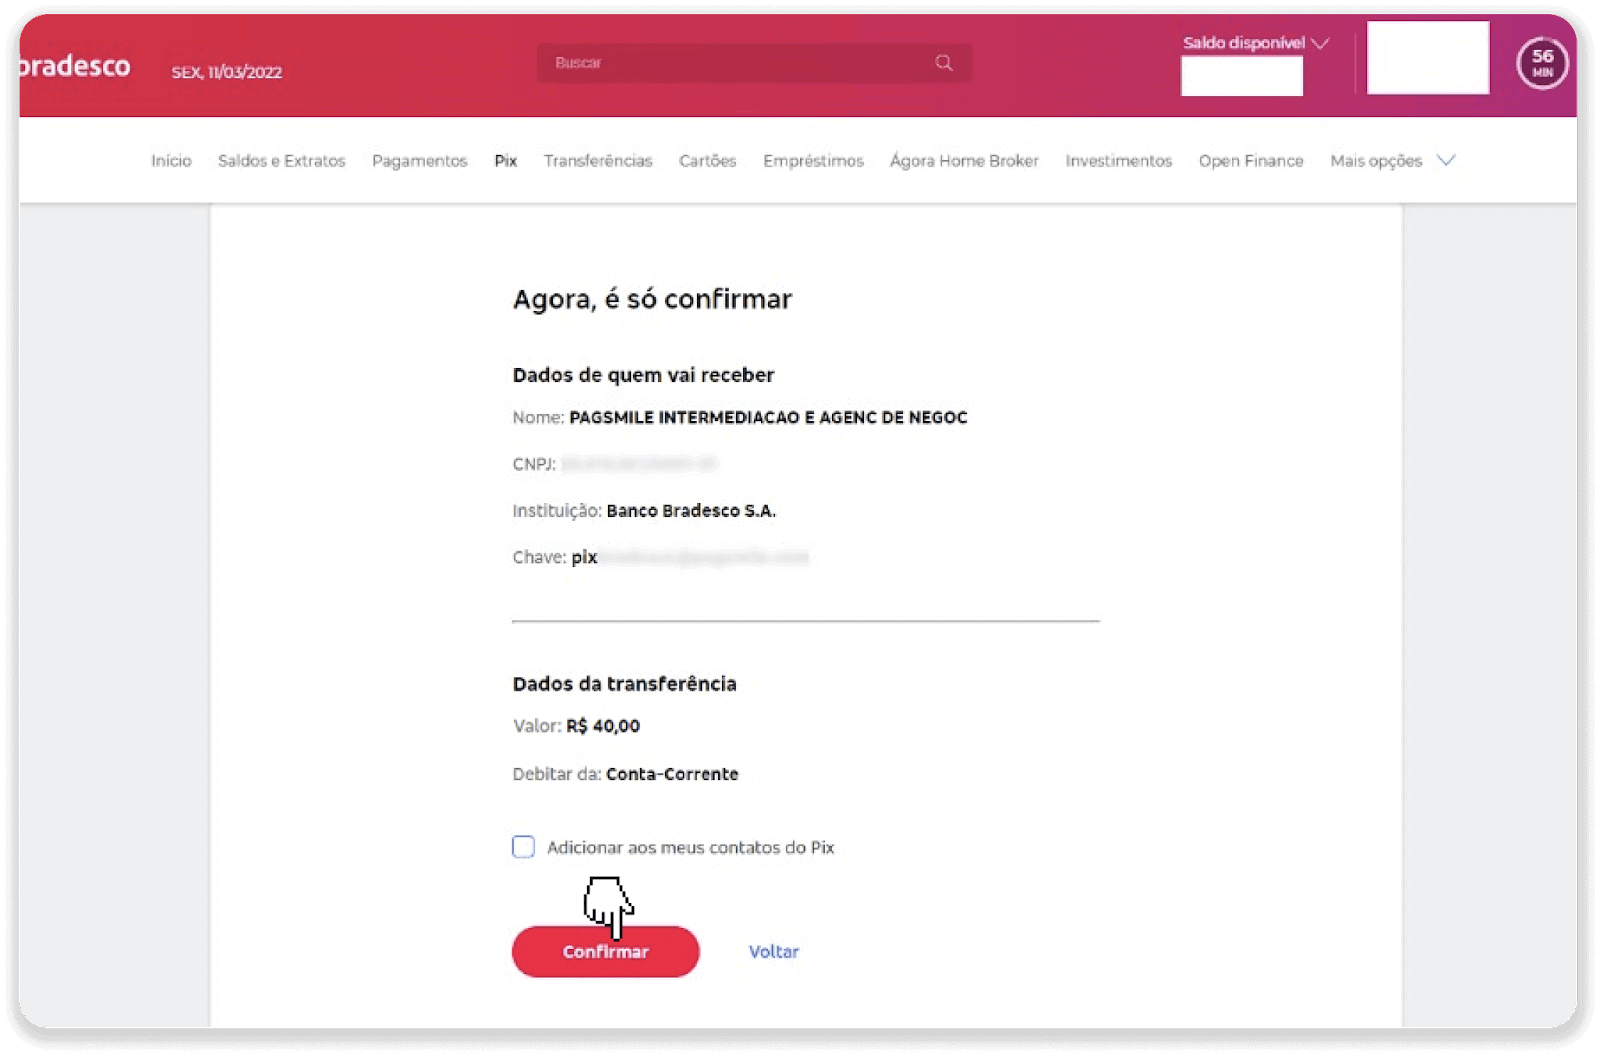The height and width of the screenshot is (1056, 1600).
Task: Click the Voltar link
Action: click(x=773, y=951)
